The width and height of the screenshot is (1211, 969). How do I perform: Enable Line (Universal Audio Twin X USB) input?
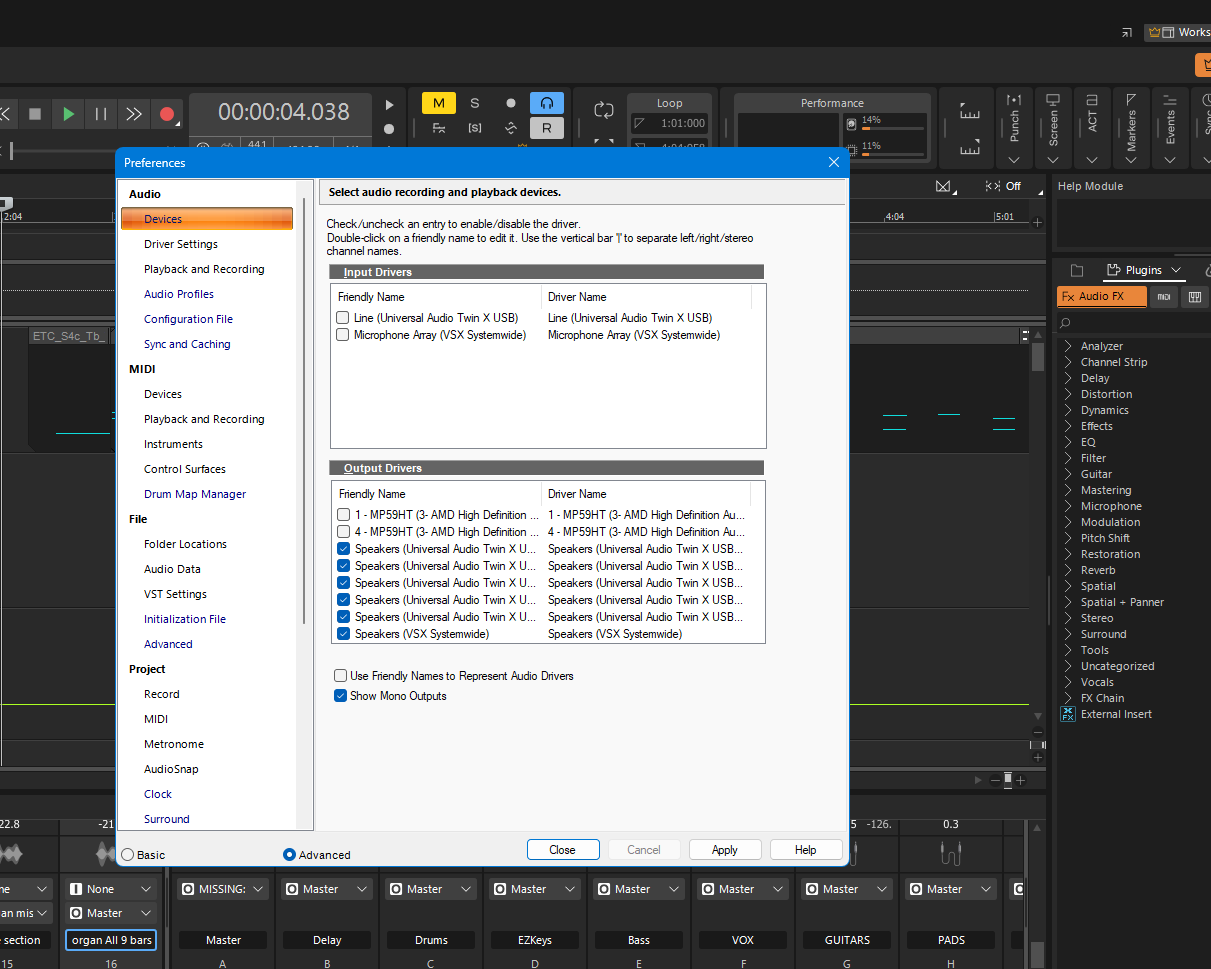pos(343,318)
